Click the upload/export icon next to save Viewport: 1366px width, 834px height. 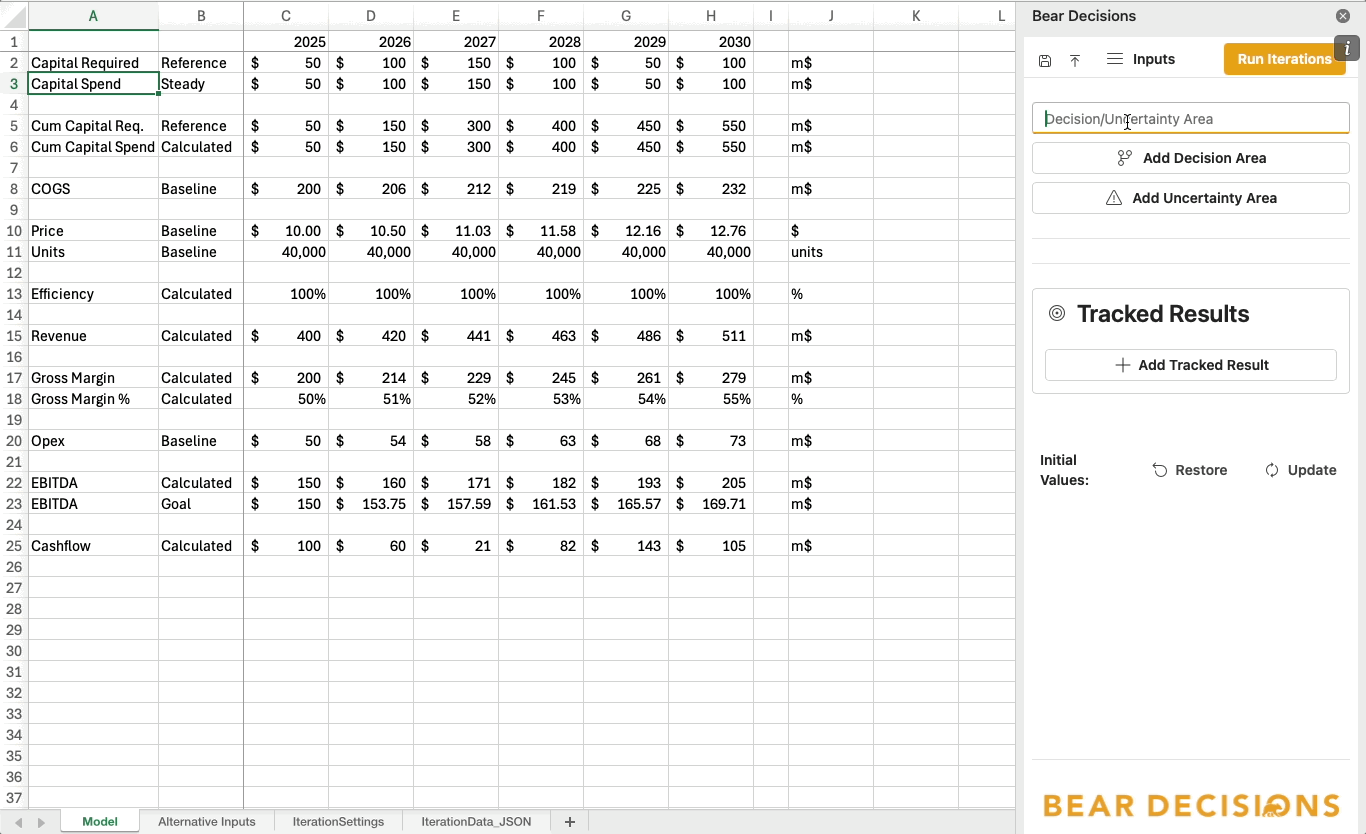(1075, 60)
